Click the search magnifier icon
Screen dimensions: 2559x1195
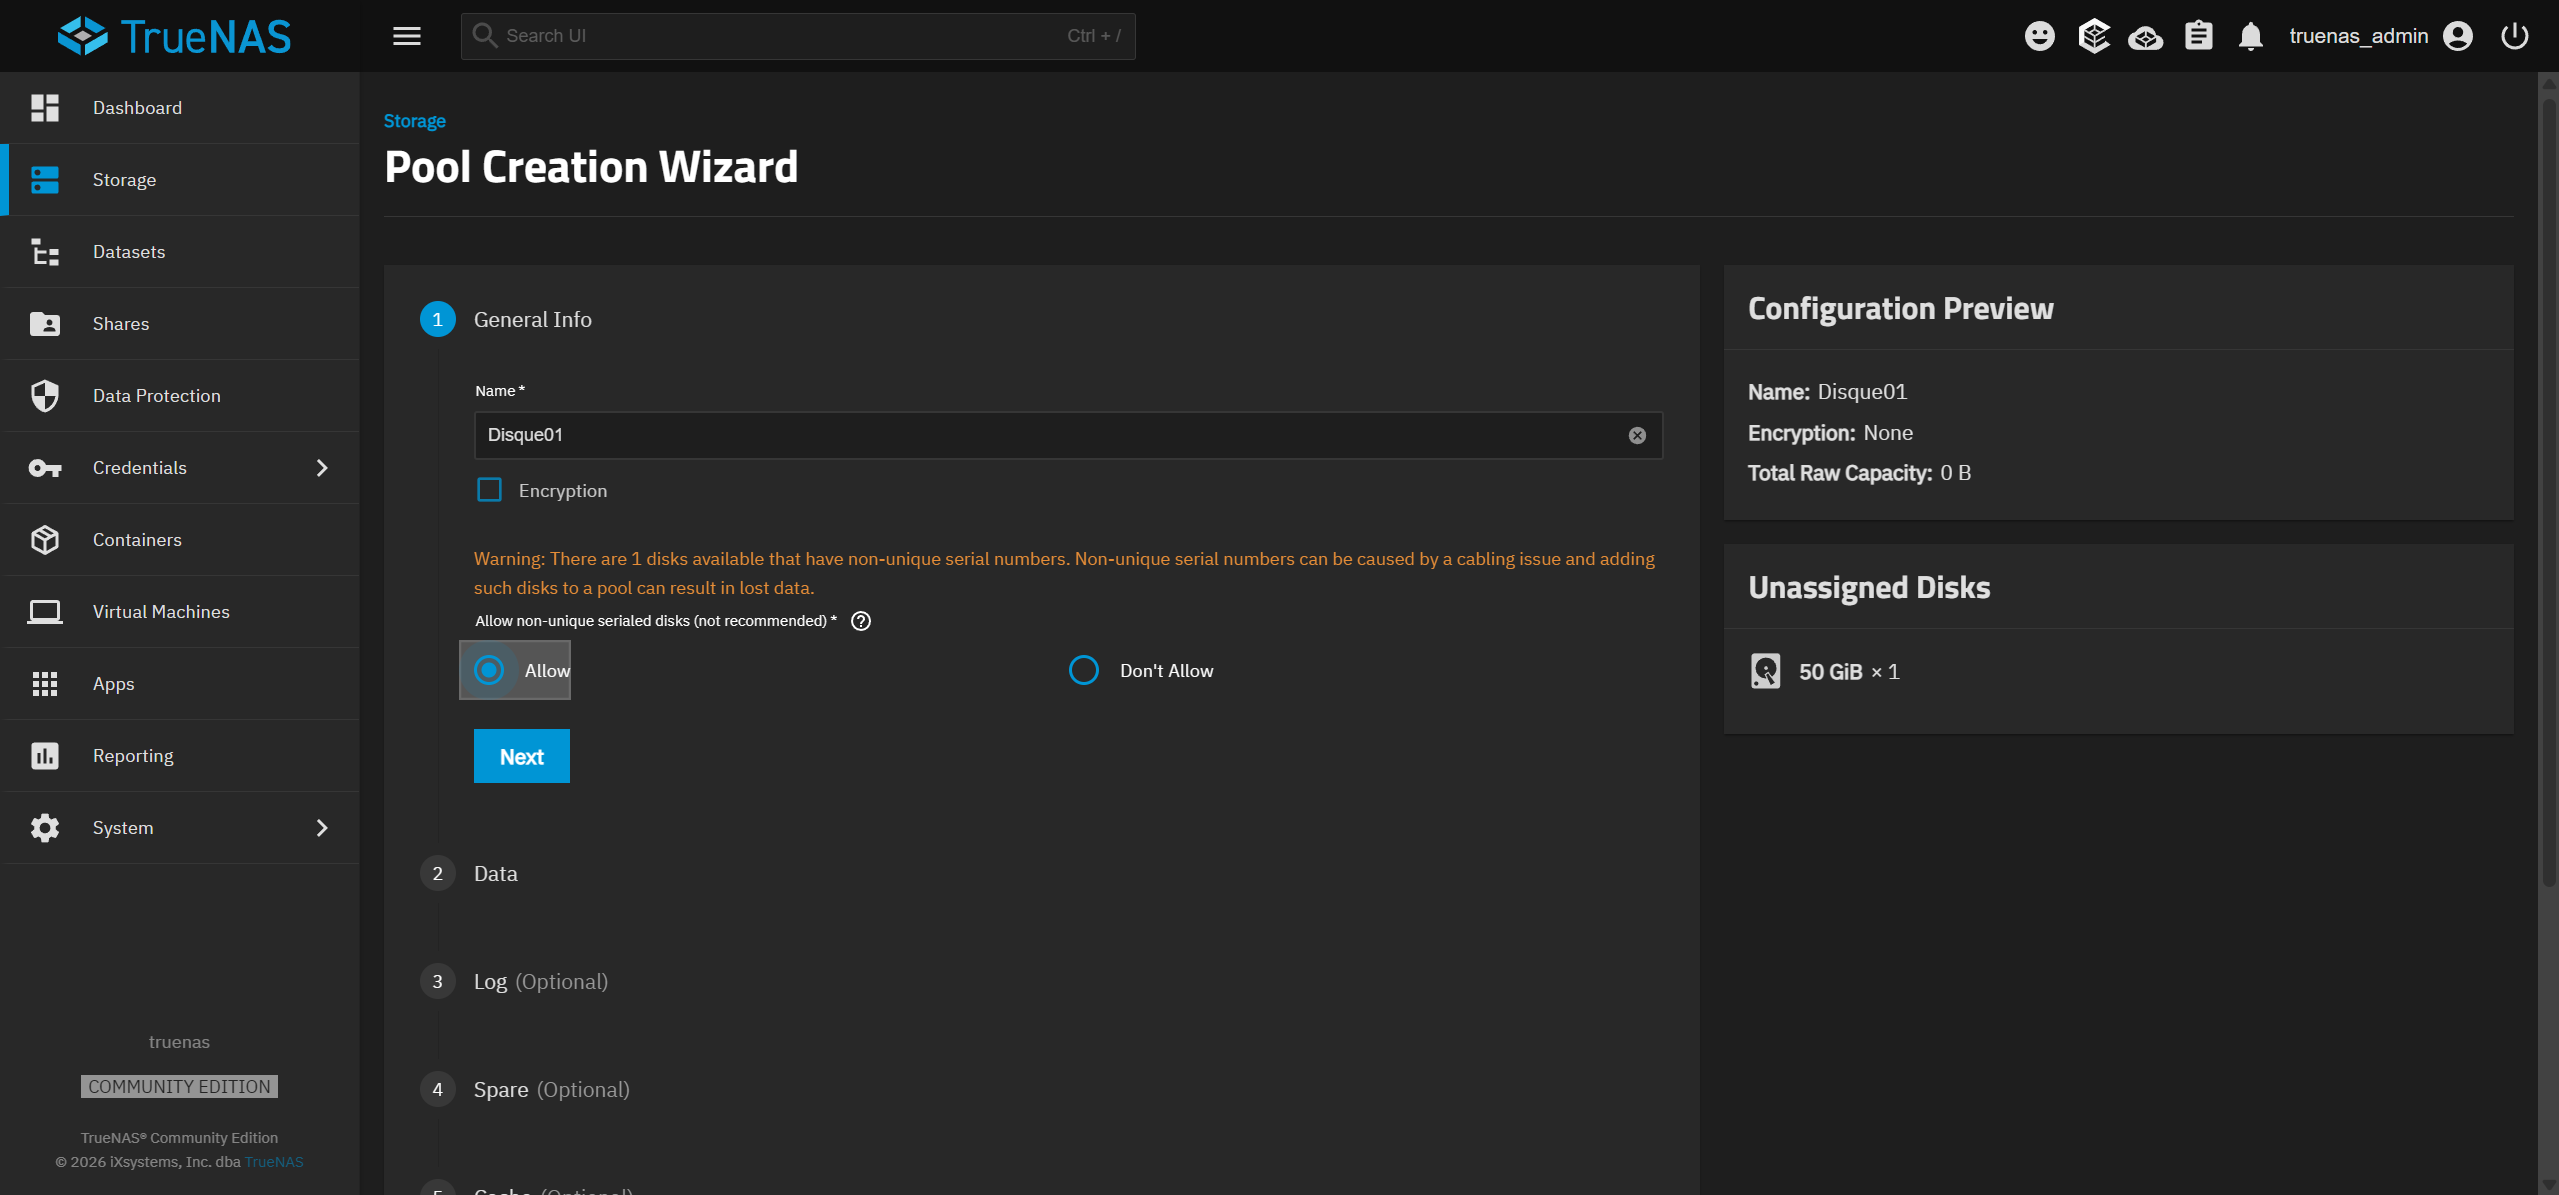485,36
